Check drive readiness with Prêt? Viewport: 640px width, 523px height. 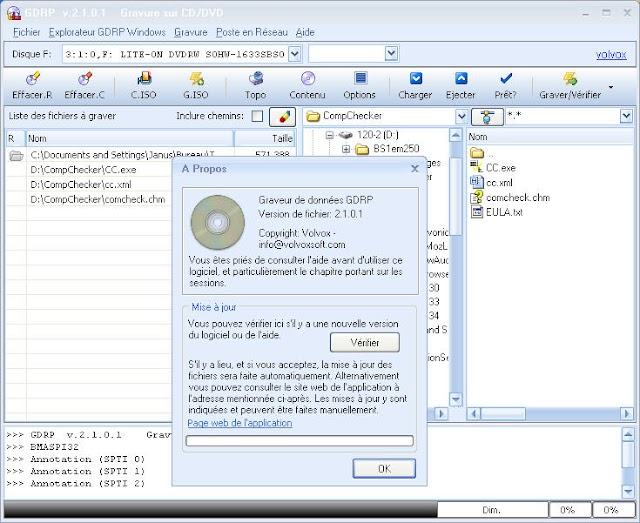click(x=506, y=86)
